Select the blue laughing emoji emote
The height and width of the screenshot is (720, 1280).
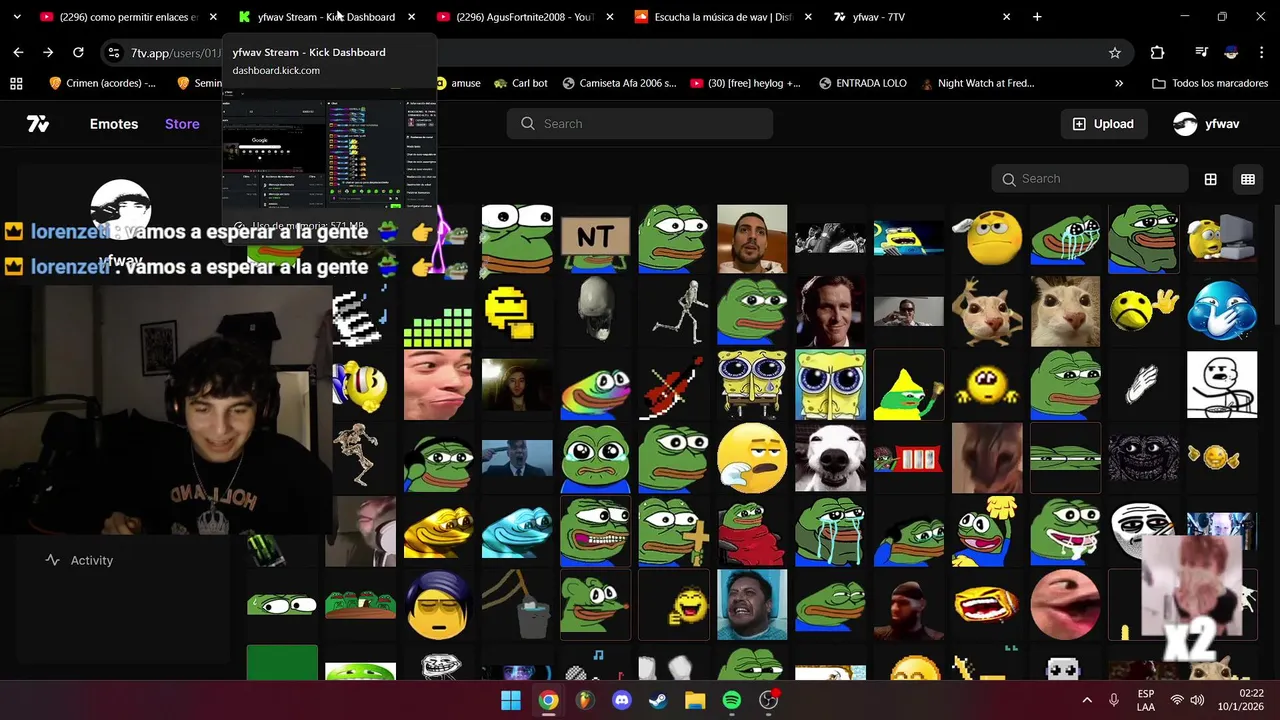[1222, 312]
